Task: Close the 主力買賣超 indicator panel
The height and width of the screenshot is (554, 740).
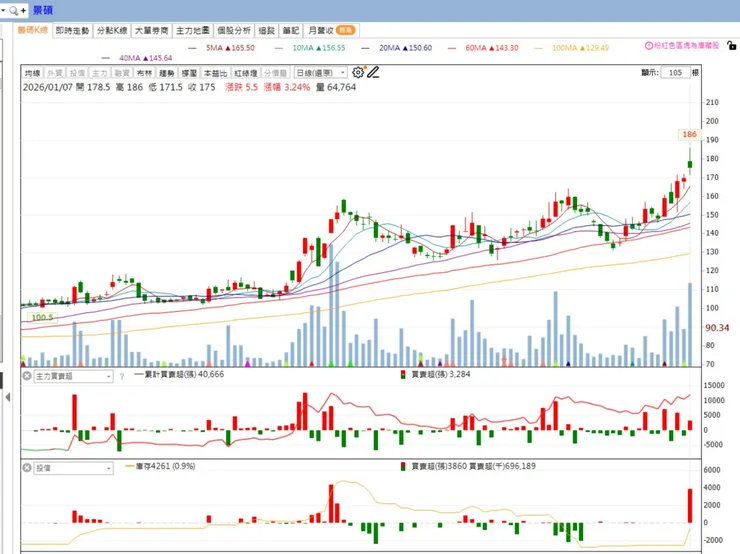Action: click(27, 376)
